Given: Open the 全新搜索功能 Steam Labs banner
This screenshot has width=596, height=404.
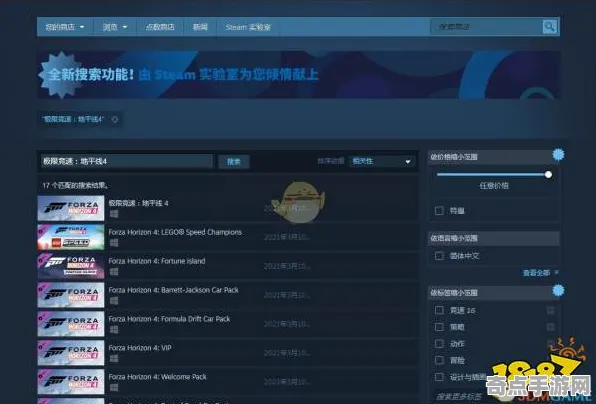Looking at the screenshot, I should (298, 75).
